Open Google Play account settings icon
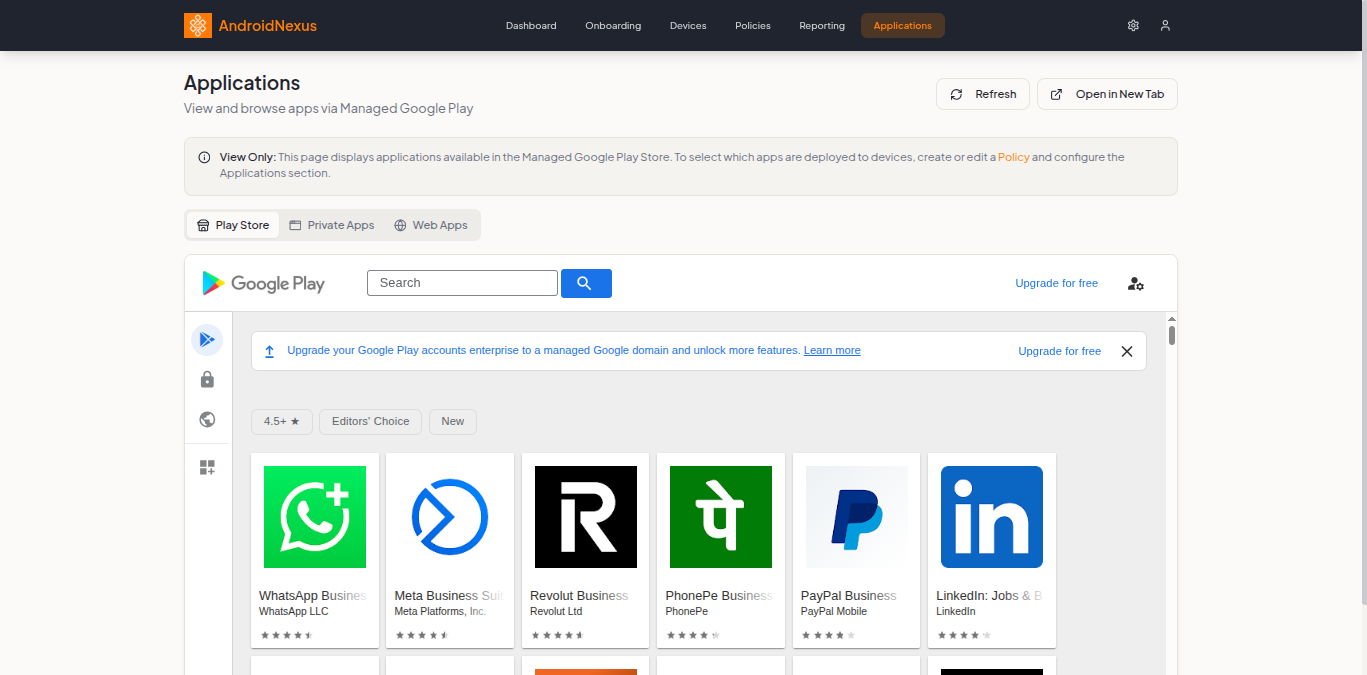The image size is (1367, 675). click(x=1135, y=284)
